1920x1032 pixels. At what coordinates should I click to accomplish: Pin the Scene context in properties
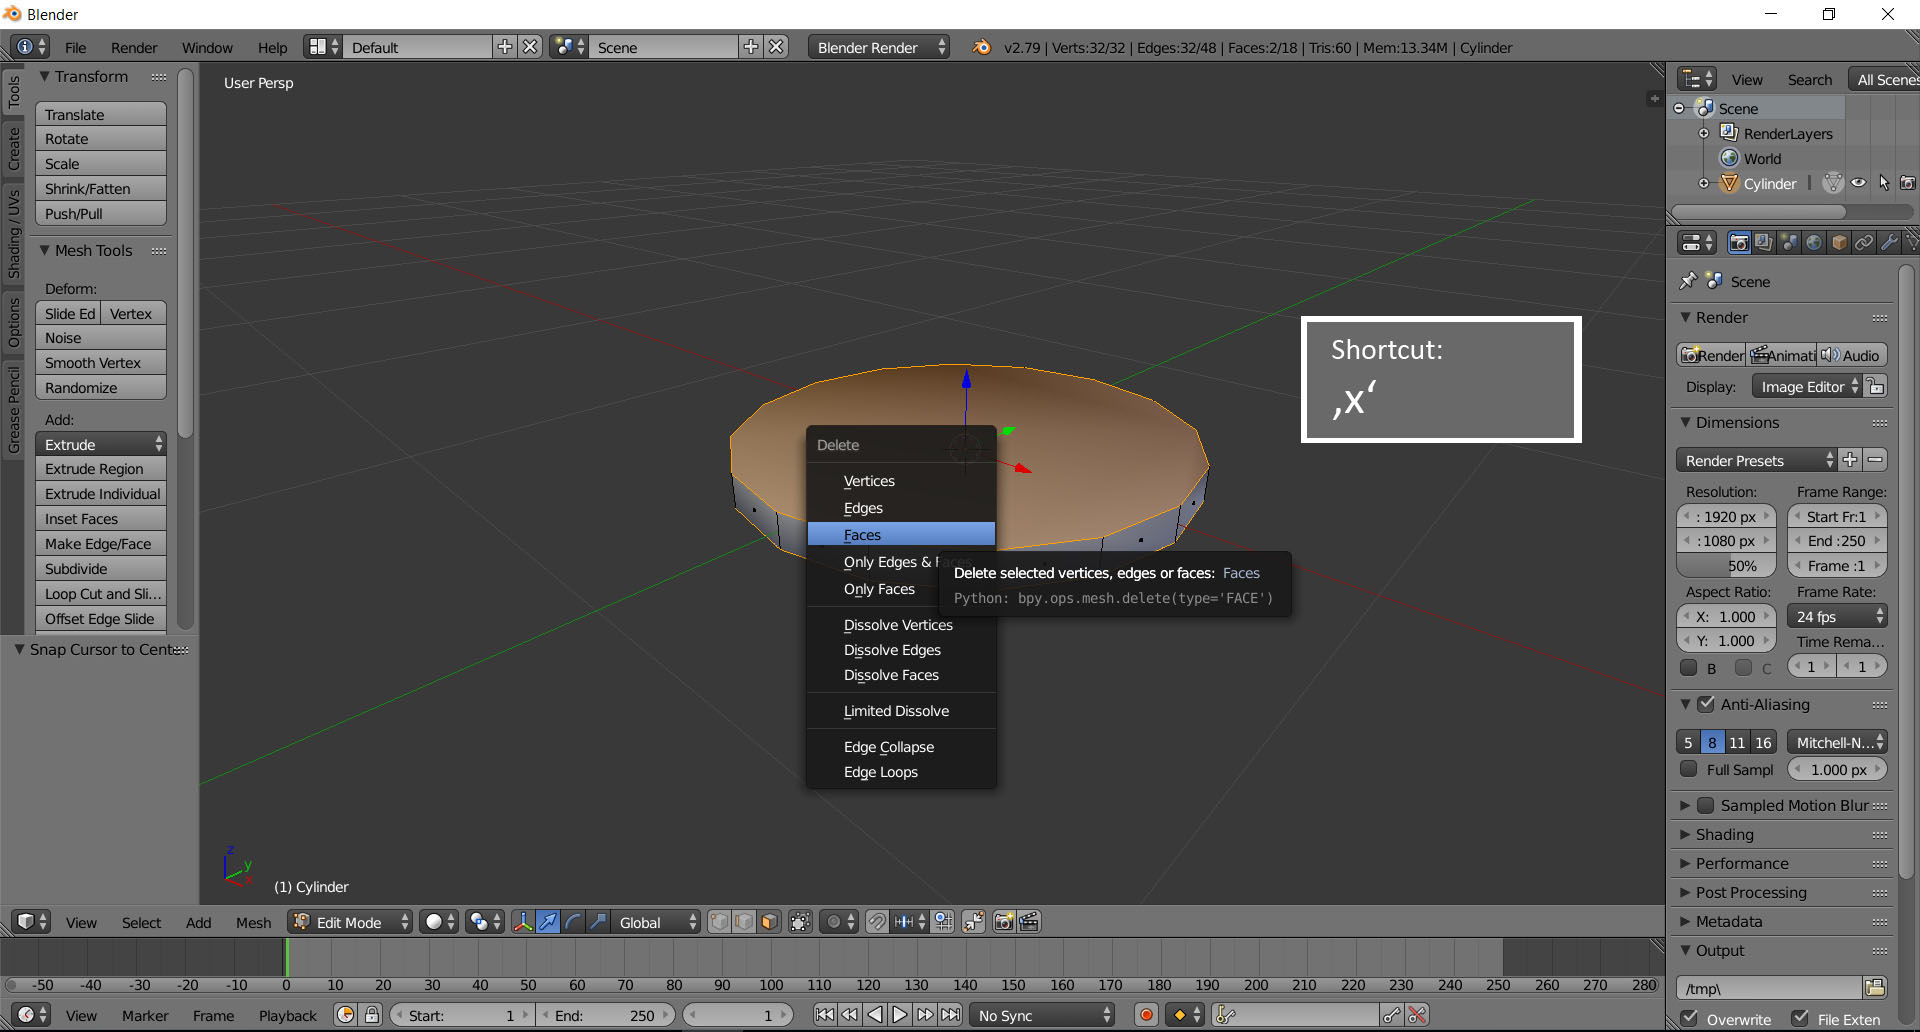tap(1688, 281)
